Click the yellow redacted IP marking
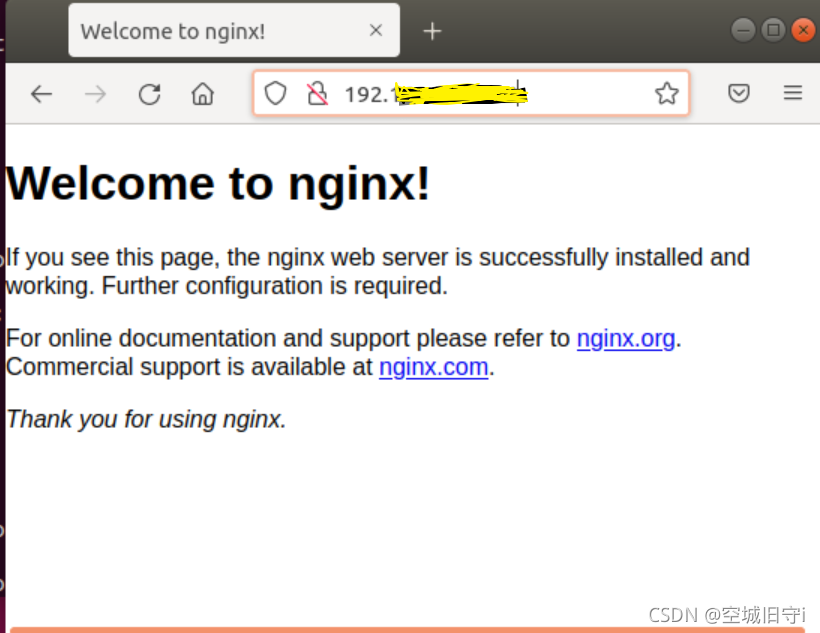 460,95
